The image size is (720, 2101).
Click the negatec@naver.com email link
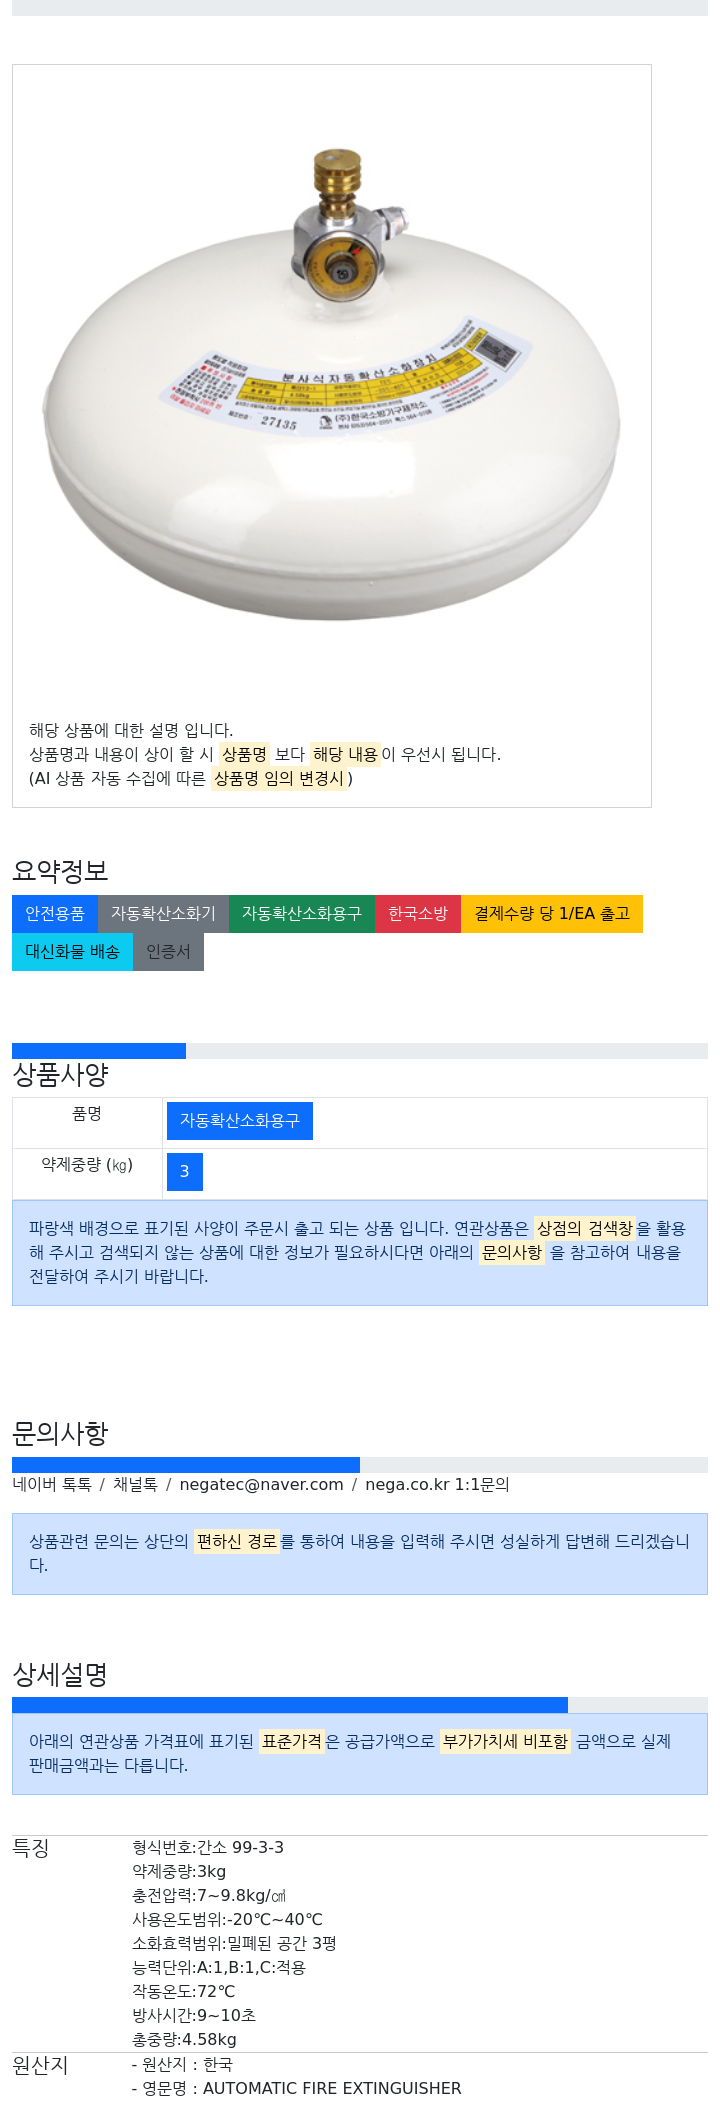[x=261, y=1485]
